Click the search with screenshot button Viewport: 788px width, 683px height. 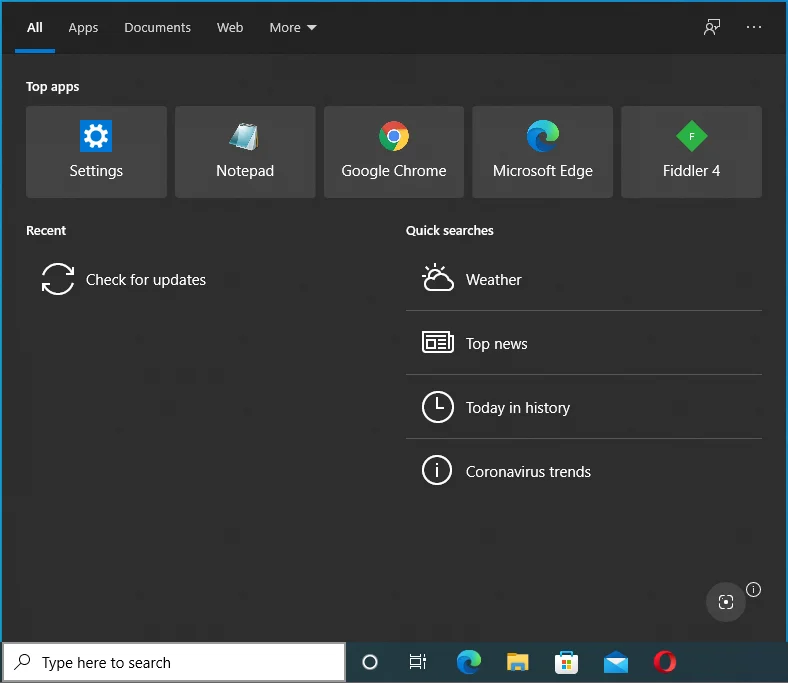(x=726, y=602)
